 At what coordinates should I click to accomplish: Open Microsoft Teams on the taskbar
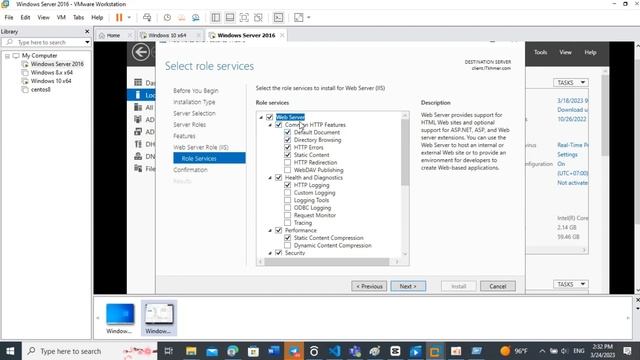pyautogui.click(x=355, y=351)
